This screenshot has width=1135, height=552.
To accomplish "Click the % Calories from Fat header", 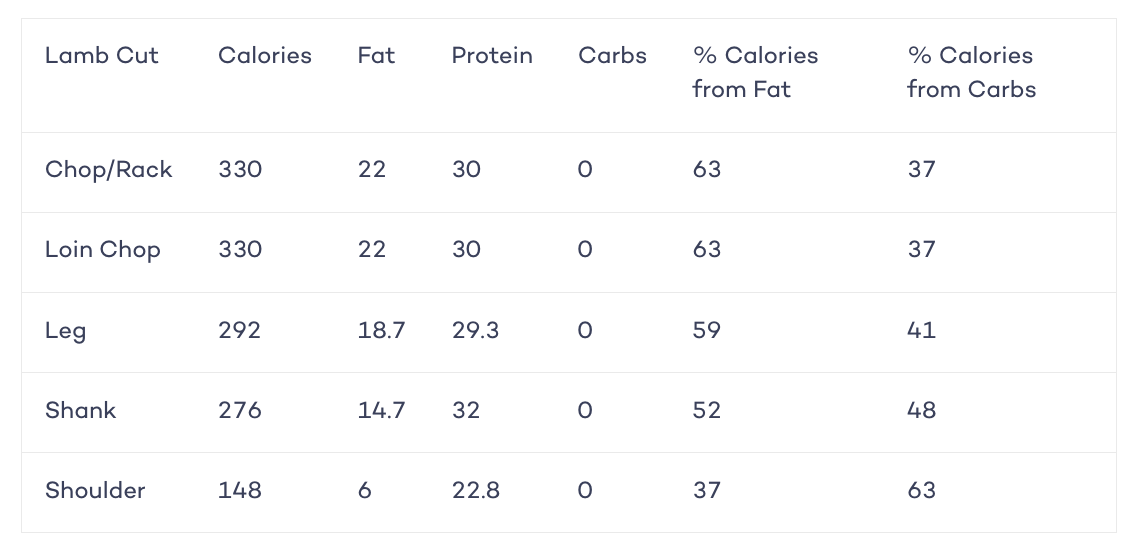I will [x=756, y=72].
